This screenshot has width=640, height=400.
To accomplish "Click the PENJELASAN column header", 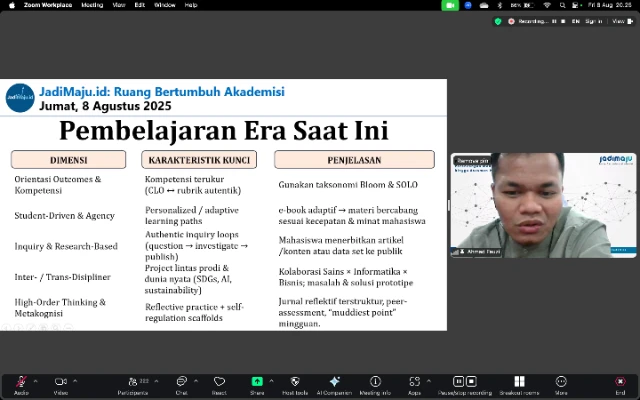I will (354, 160).
